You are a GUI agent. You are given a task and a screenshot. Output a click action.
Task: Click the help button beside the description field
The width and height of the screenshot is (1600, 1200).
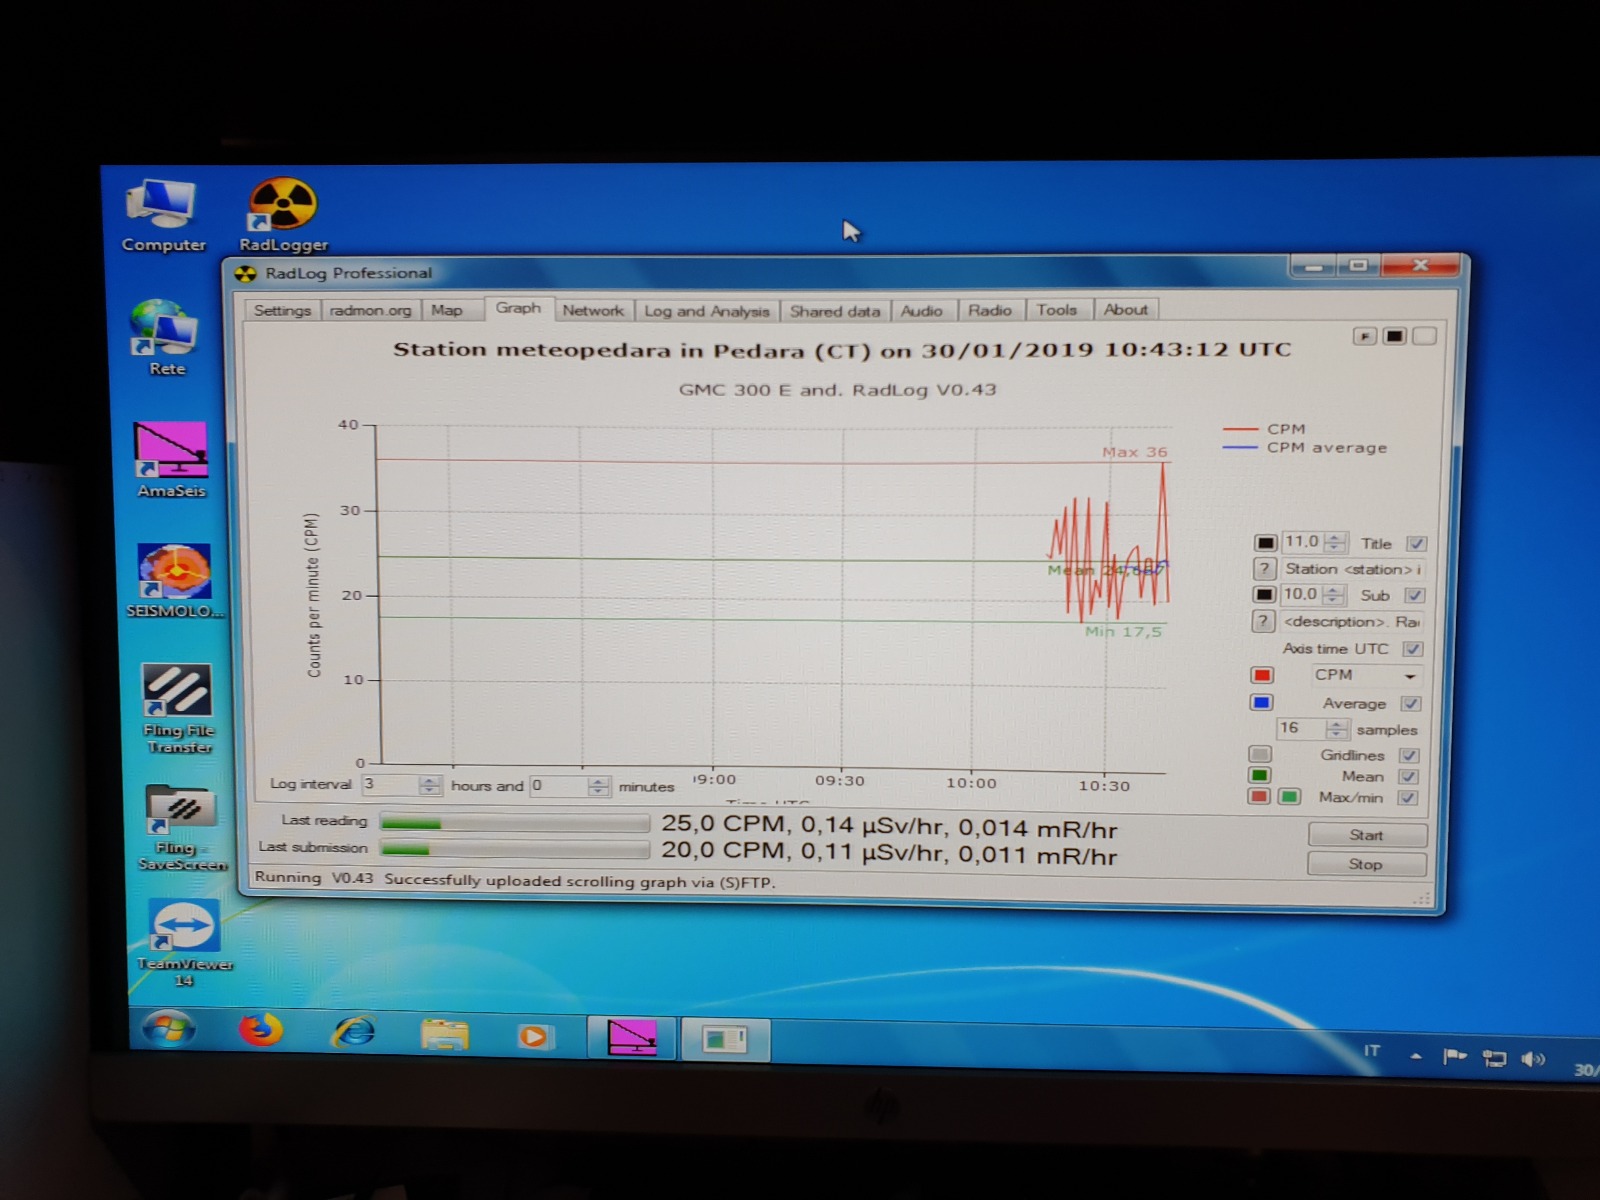1263,622
